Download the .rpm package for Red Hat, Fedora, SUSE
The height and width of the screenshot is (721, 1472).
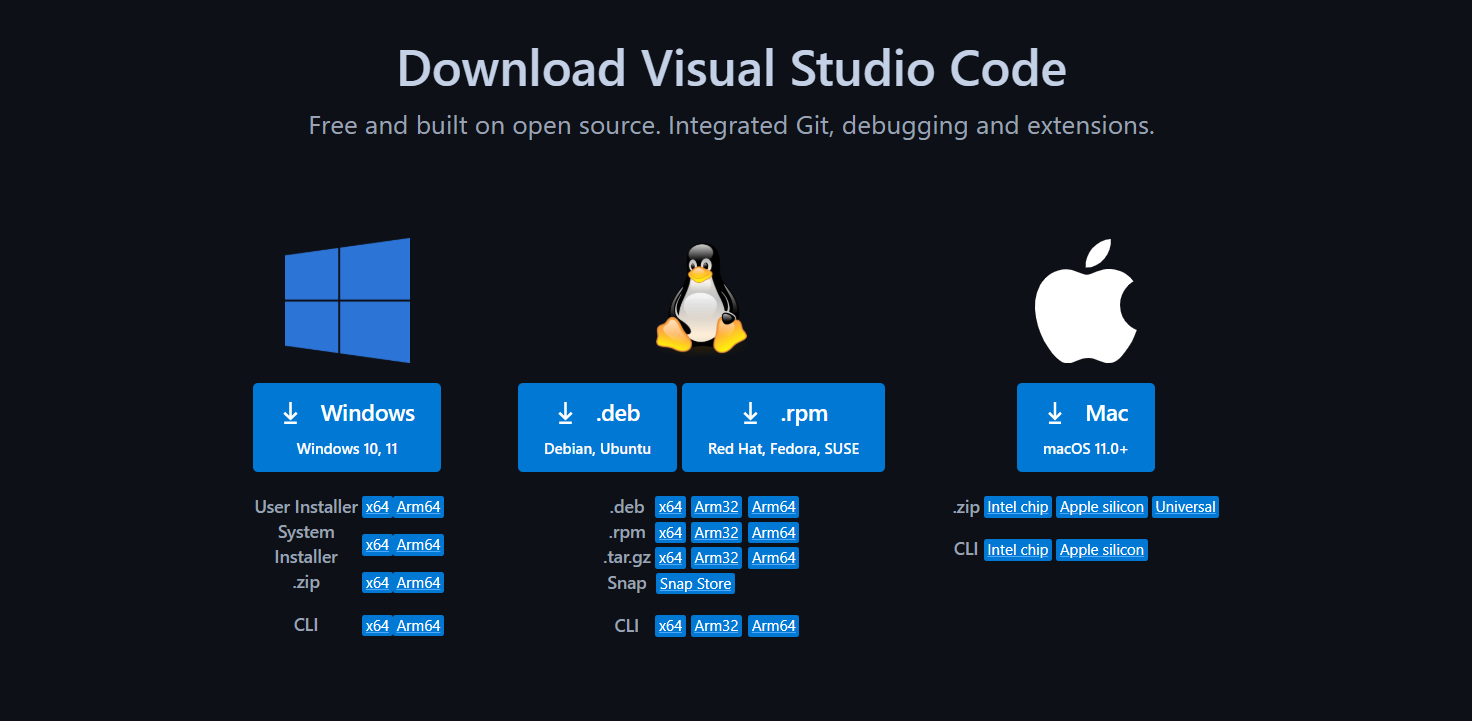point(783,427)
